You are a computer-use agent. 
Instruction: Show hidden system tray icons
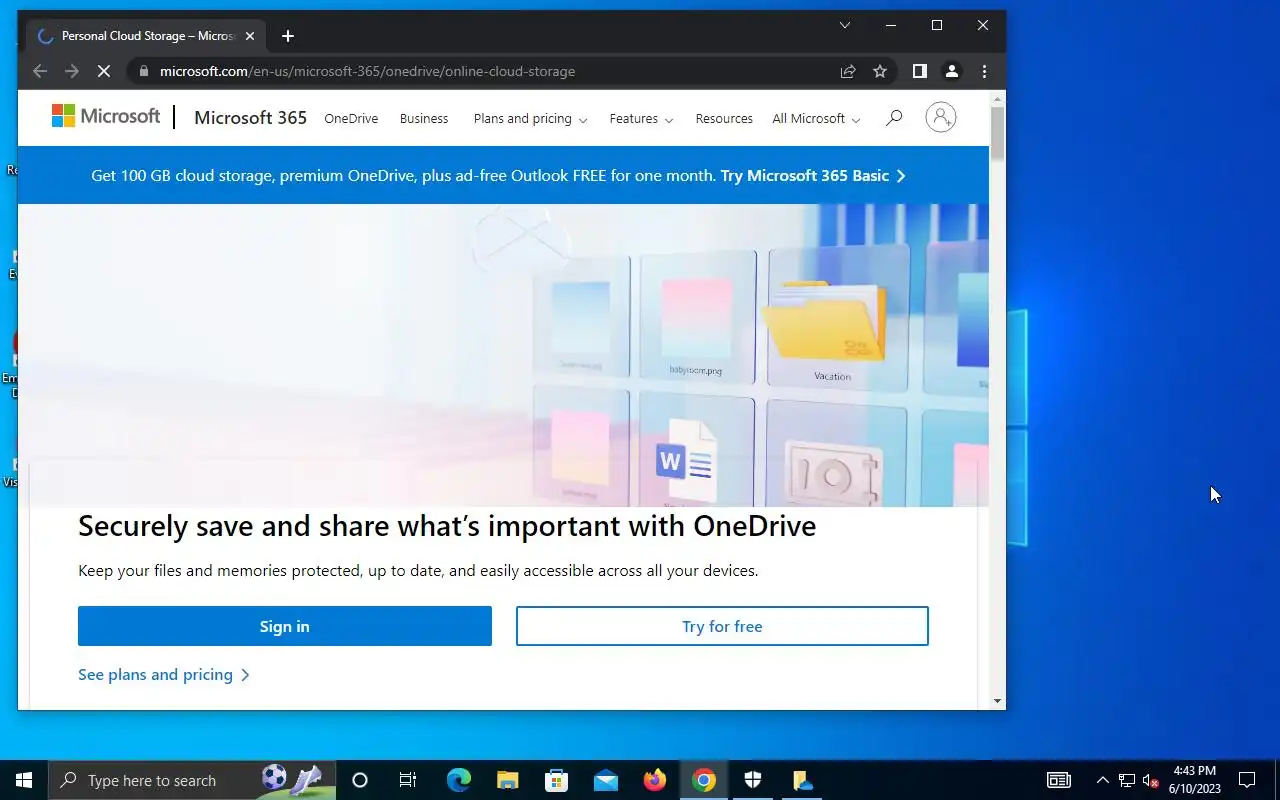[x=1103, y=780]
